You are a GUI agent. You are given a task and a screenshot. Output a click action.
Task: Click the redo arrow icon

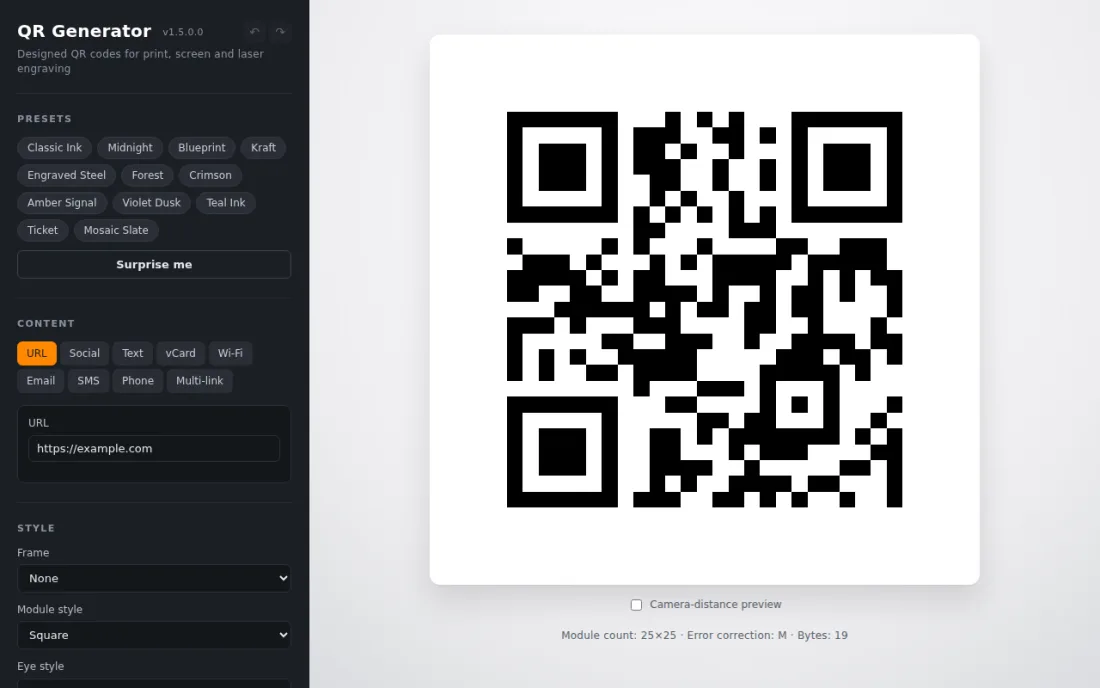coord(280,32)
